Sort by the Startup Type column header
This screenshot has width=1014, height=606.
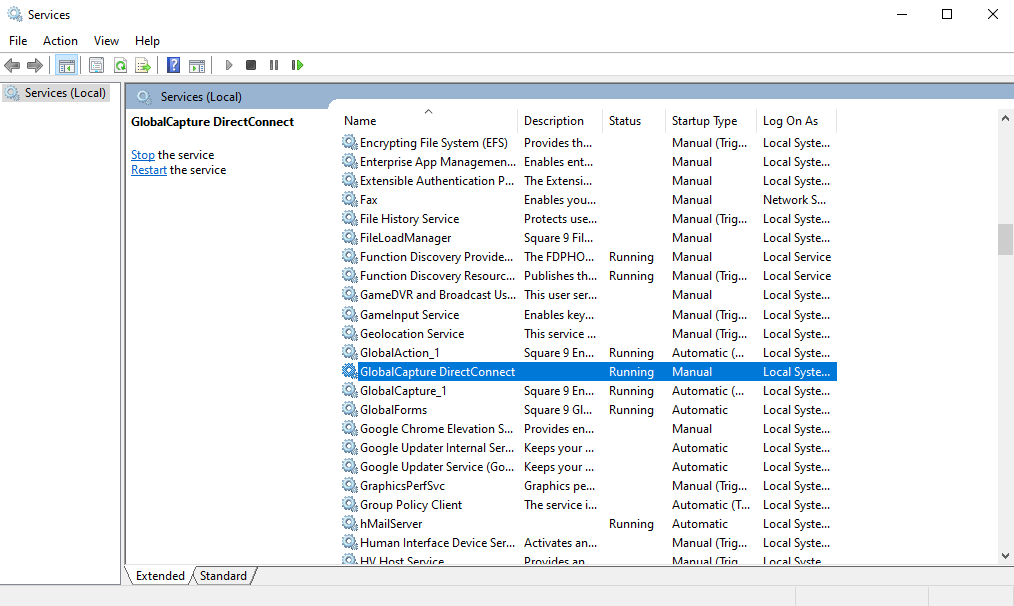click(x=705, y=121)
